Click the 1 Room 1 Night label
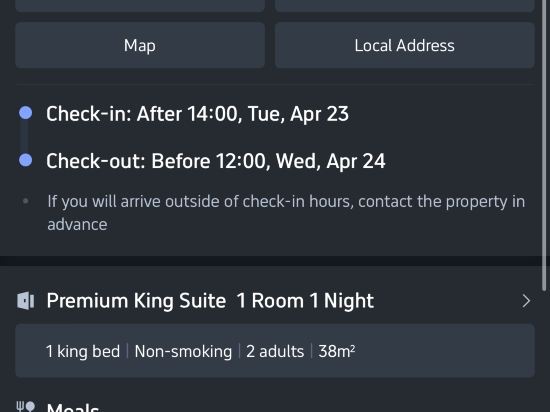Screen dimensions: 550x412 click(305, 301)
